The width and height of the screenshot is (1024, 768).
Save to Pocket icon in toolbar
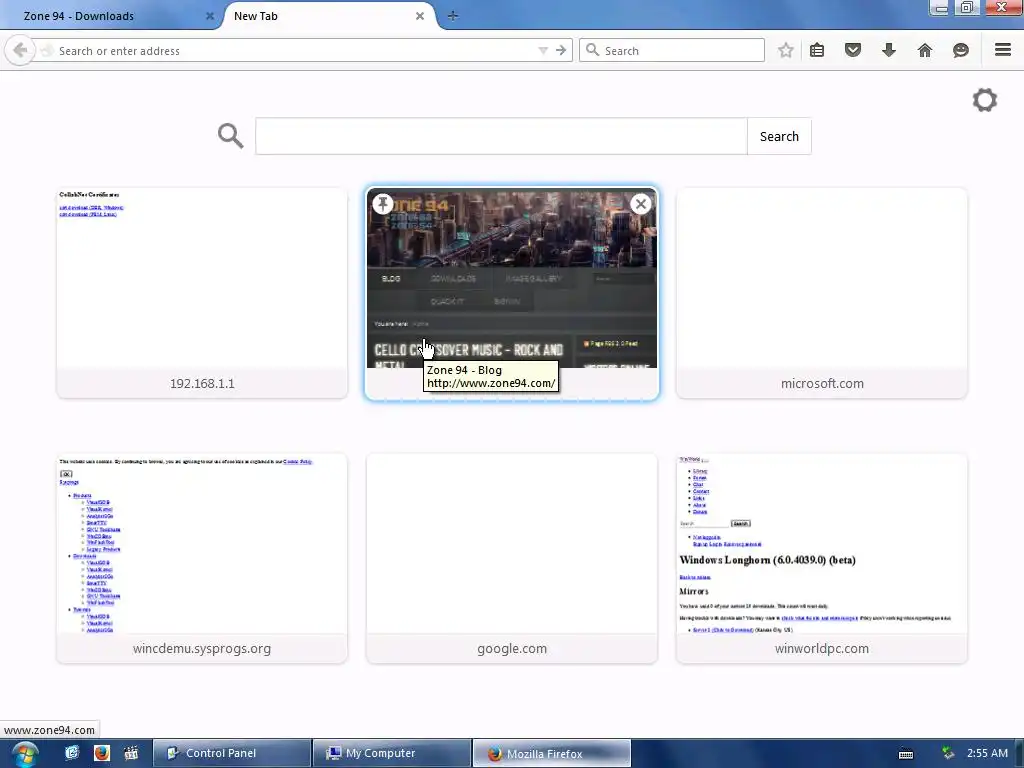853,50
